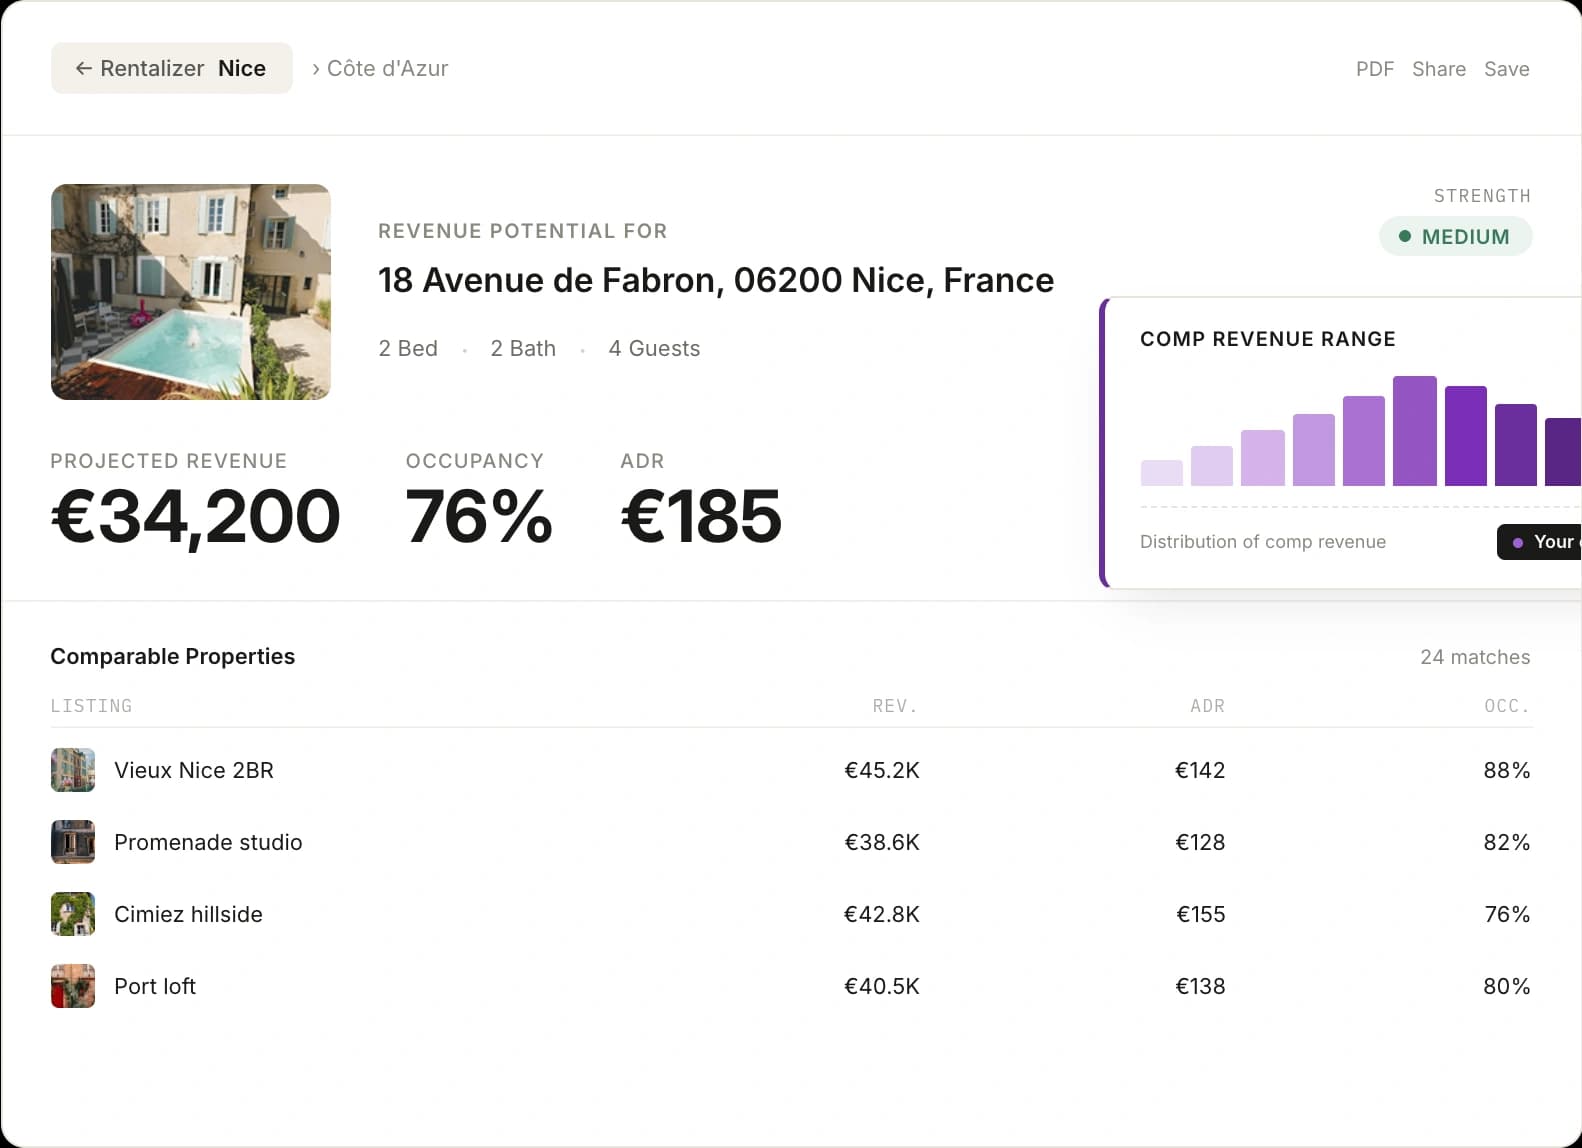This screenshot has width=1582, height=1148.
Task: Go back via Rentalizer Nice button
Action: click(172, 68)
